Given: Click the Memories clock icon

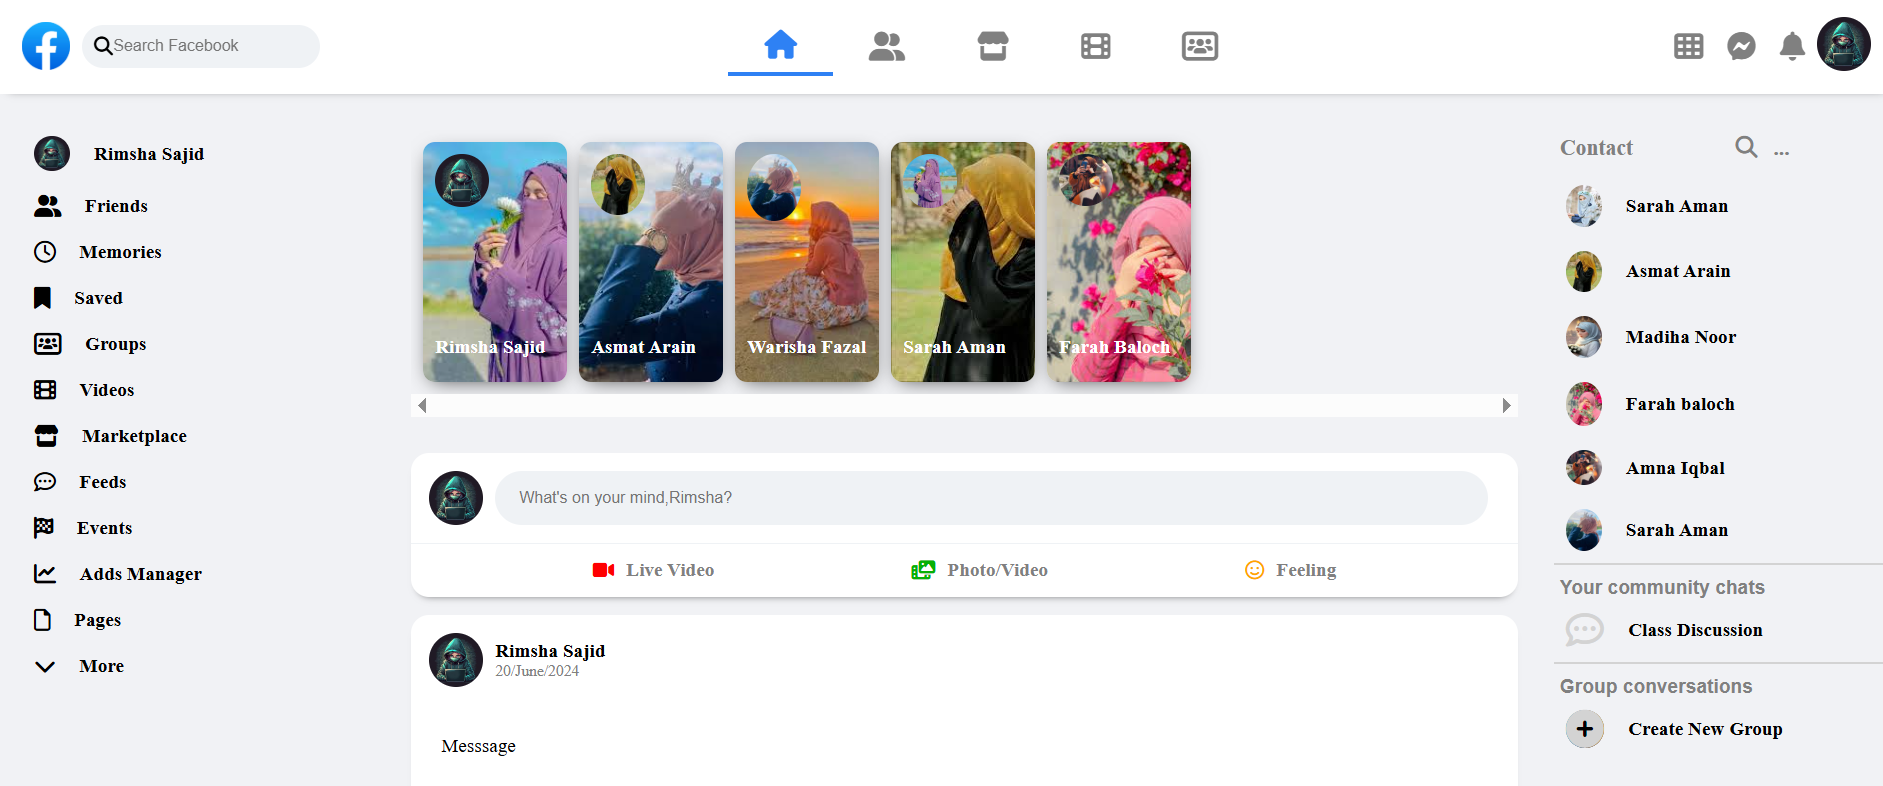Looking at the screenshot, I should (45, 252).
